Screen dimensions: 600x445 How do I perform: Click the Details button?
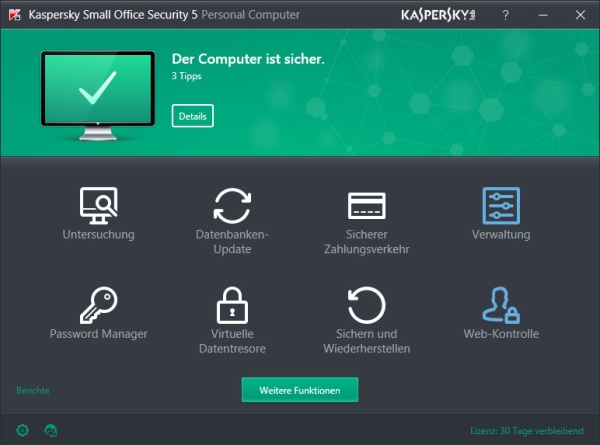click(x=192, y=116)
